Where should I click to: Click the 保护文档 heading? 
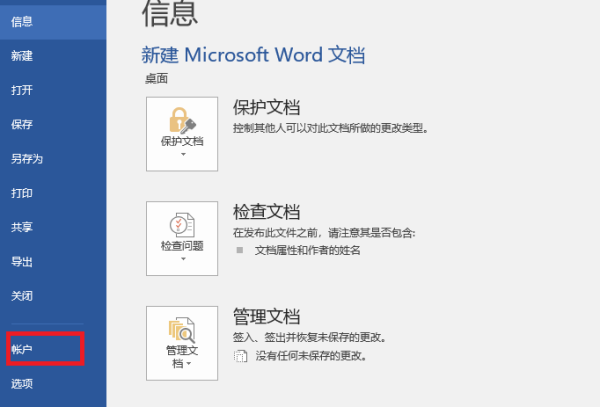coord(266,107)
